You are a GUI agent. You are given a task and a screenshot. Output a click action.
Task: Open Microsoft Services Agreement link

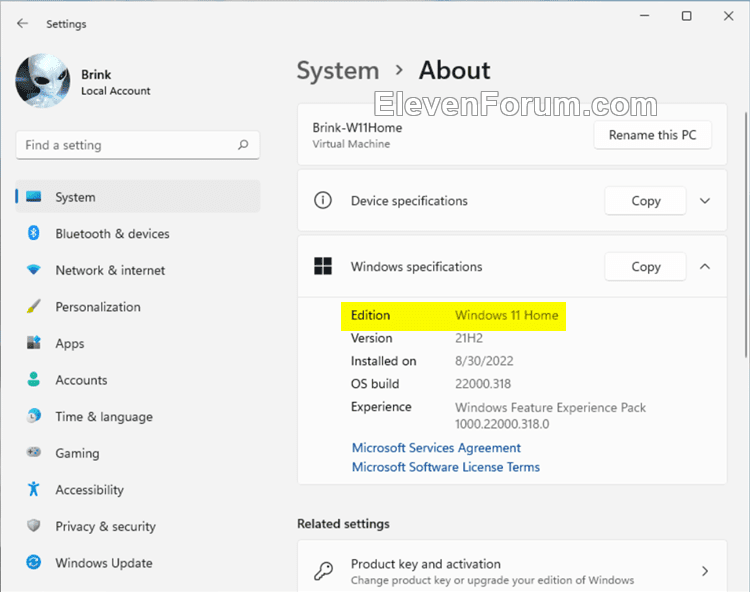point(436,448)
